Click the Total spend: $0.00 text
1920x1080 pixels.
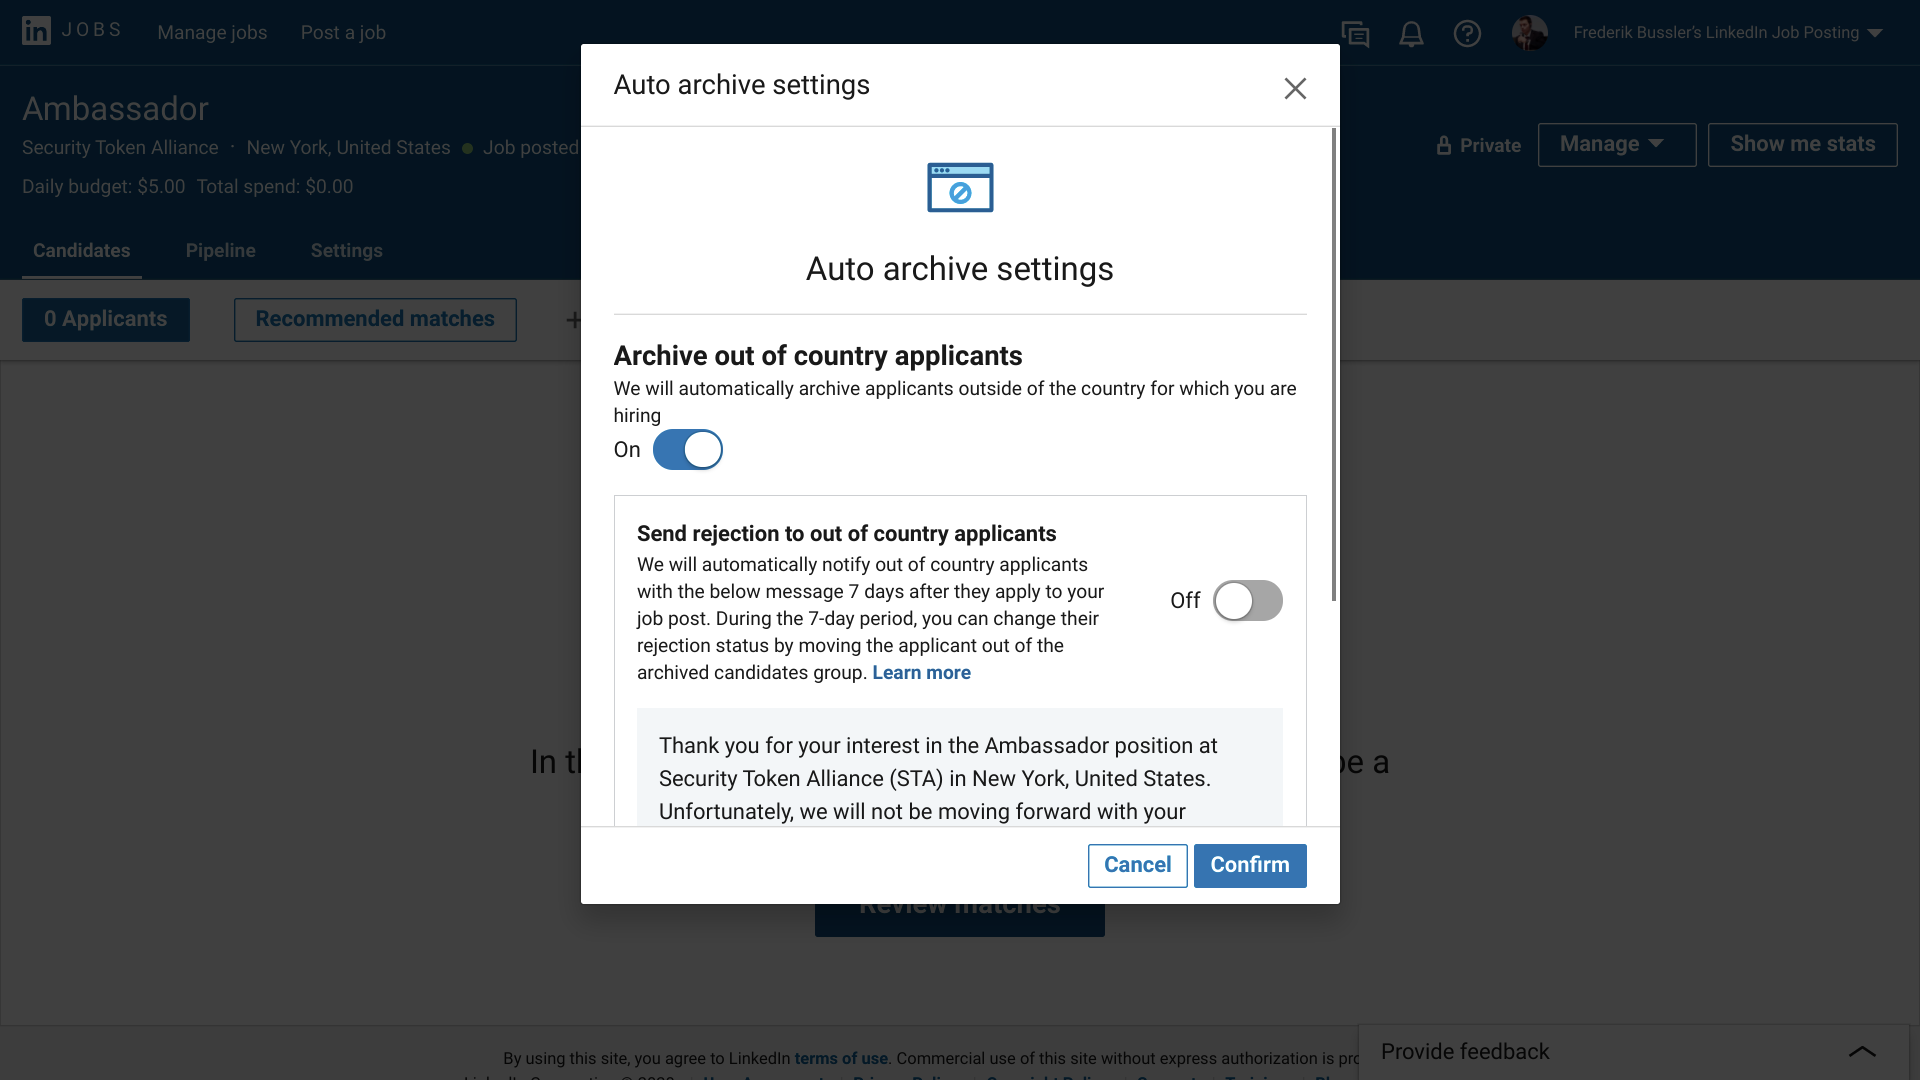point(275,187)
